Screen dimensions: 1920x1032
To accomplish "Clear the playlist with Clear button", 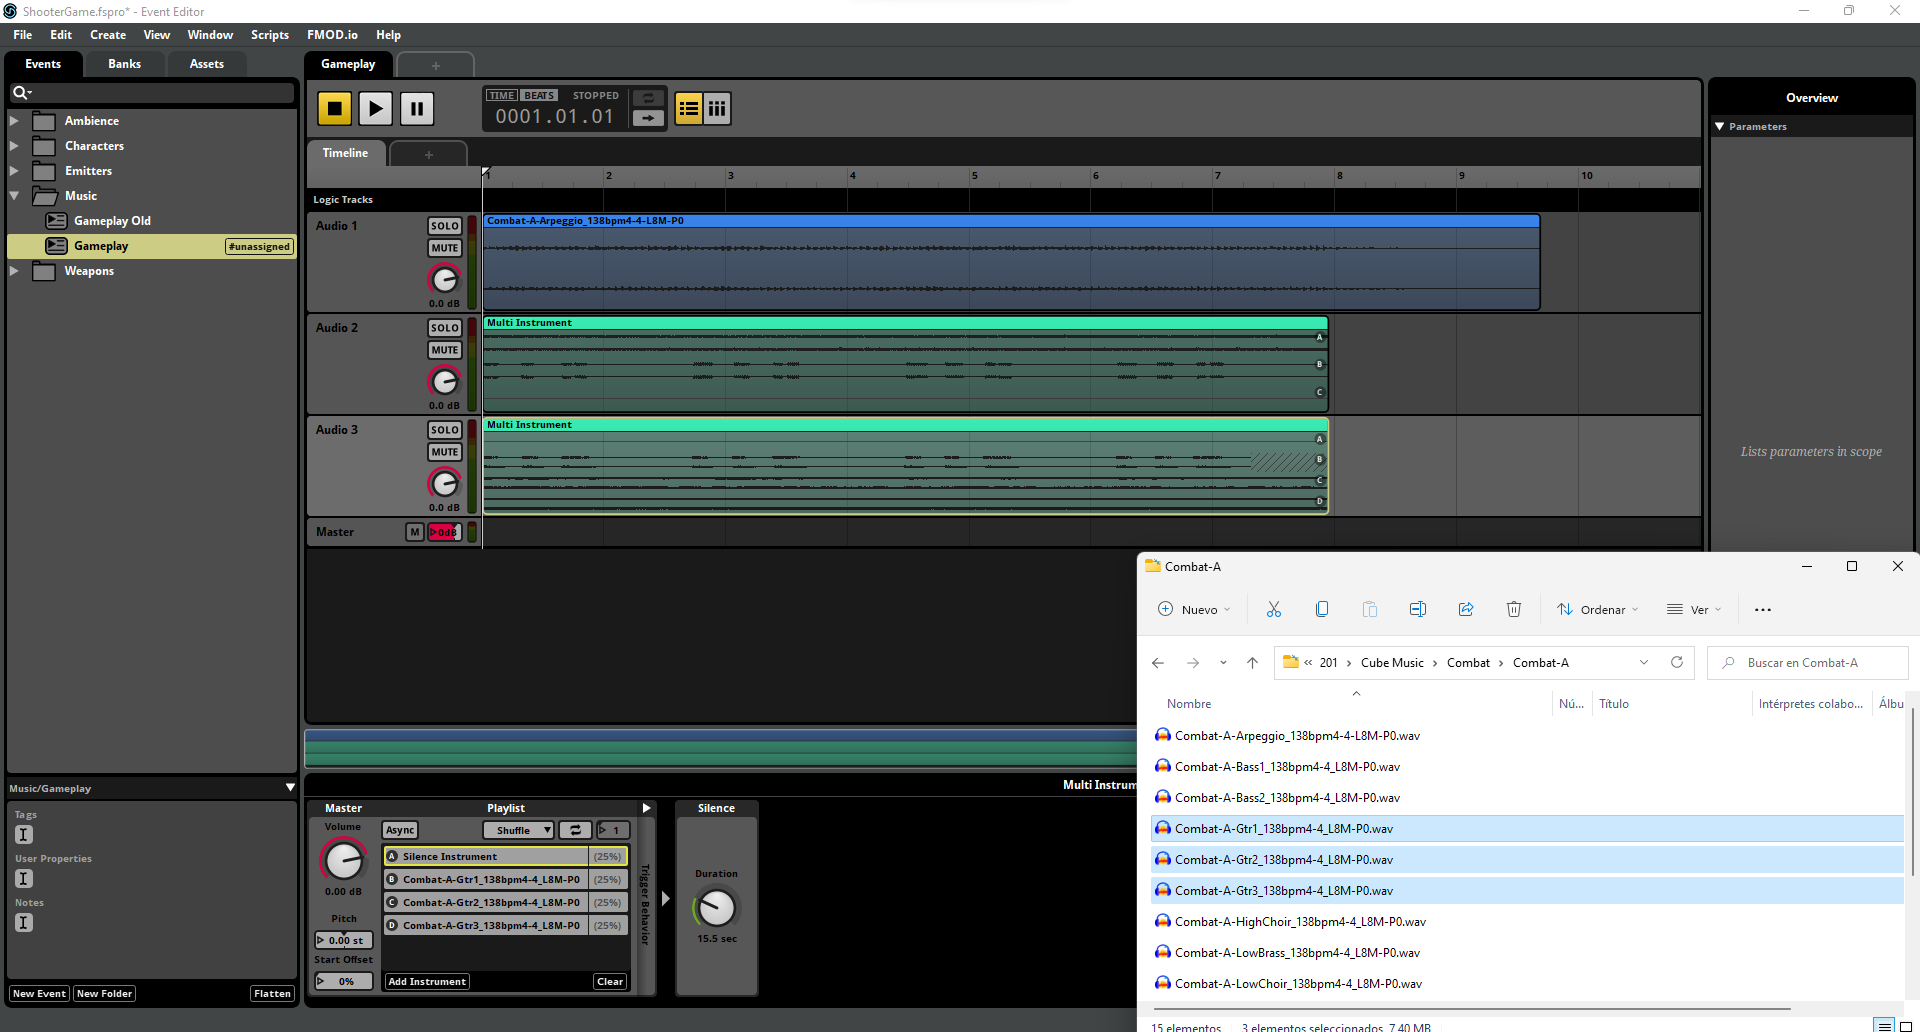I will point(610,982).
